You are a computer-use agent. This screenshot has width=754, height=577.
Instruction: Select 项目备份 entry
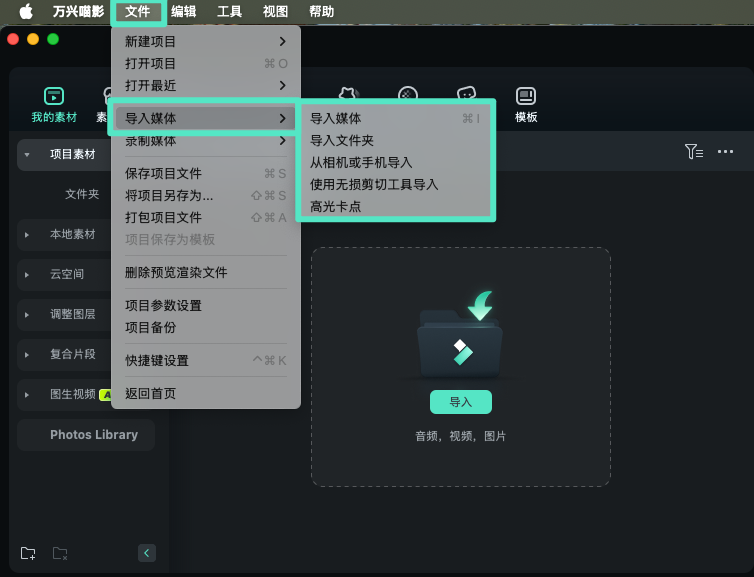click(206, 327)
